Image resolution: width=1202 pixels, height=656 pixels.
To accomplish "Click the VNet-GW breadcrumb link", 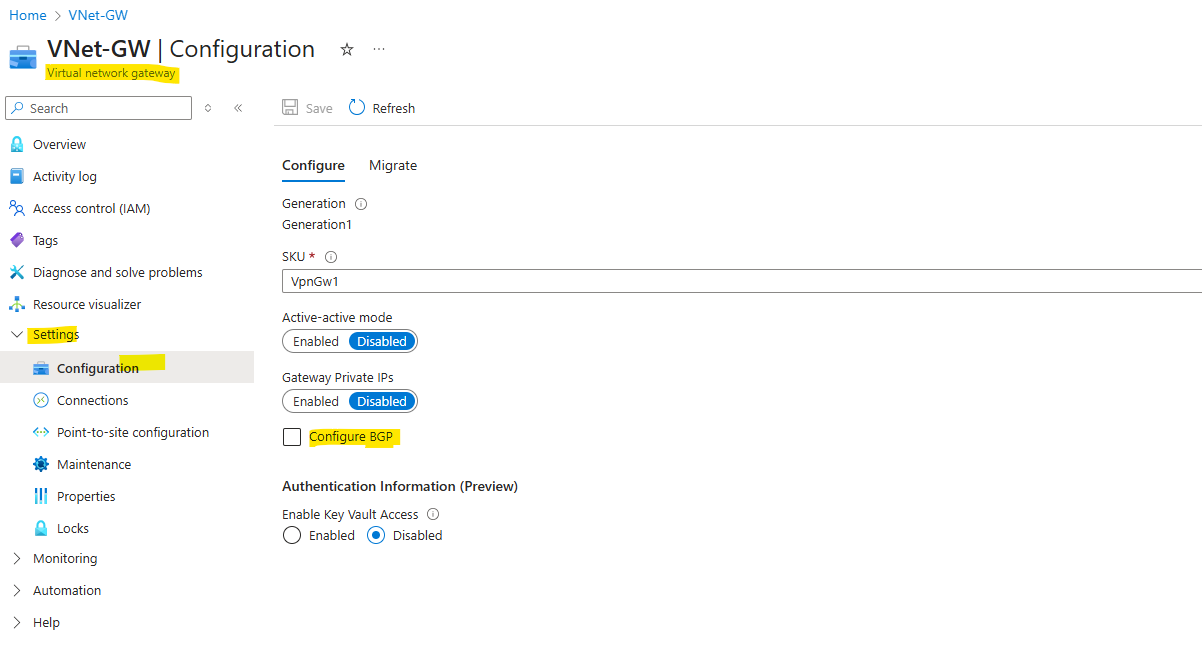I will click(x=98, y=15).
